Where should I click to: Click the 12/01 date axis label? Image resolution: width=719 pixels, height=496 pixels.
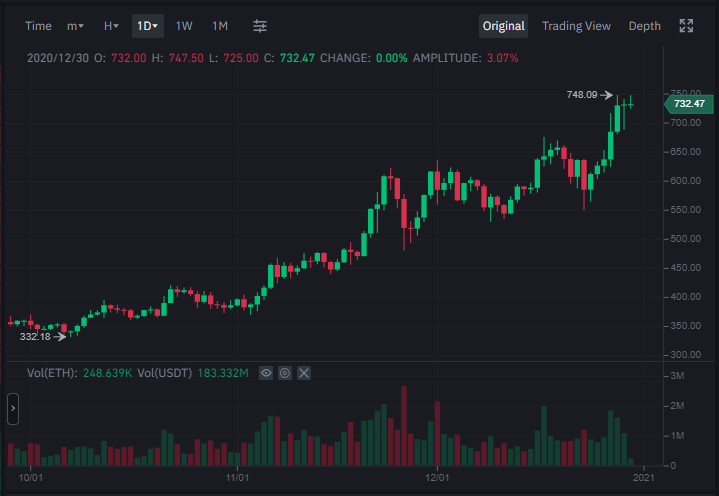437,478
